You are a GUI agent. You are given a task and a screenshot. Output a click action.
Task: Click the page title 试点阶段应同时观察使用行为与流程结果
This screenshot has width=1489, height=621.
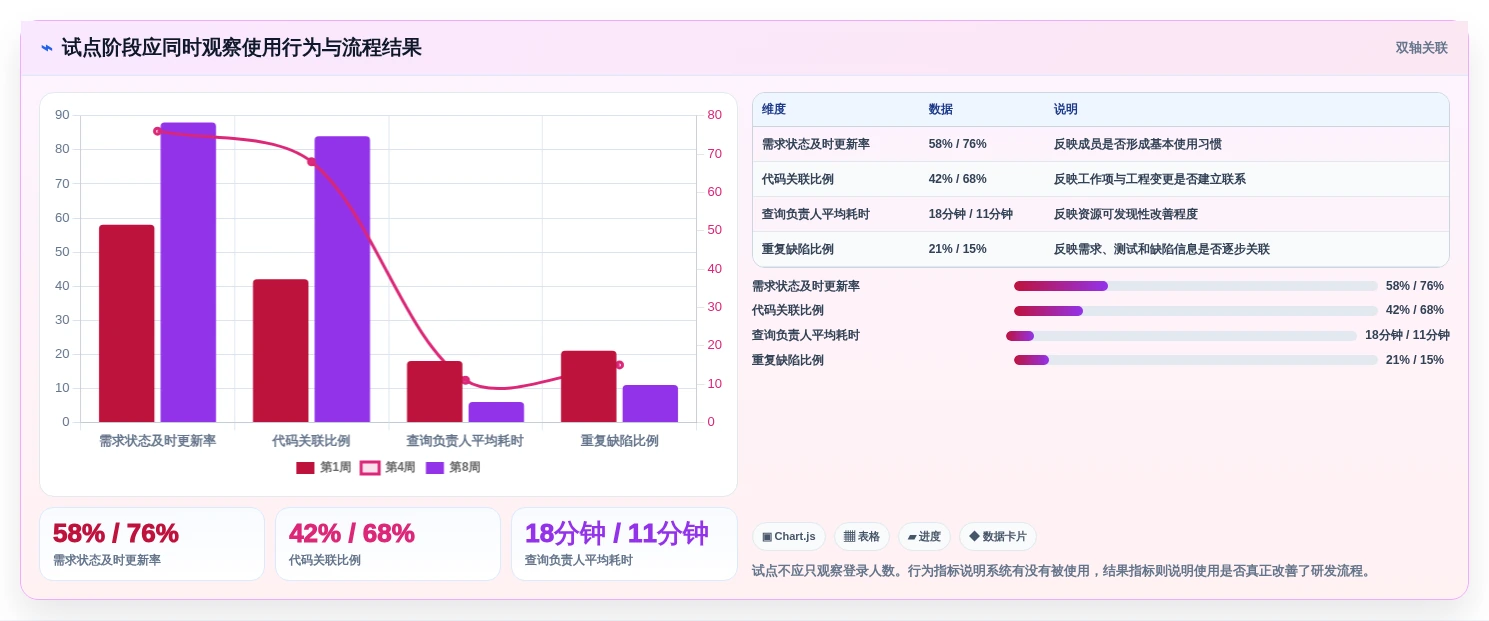point(241,48)
